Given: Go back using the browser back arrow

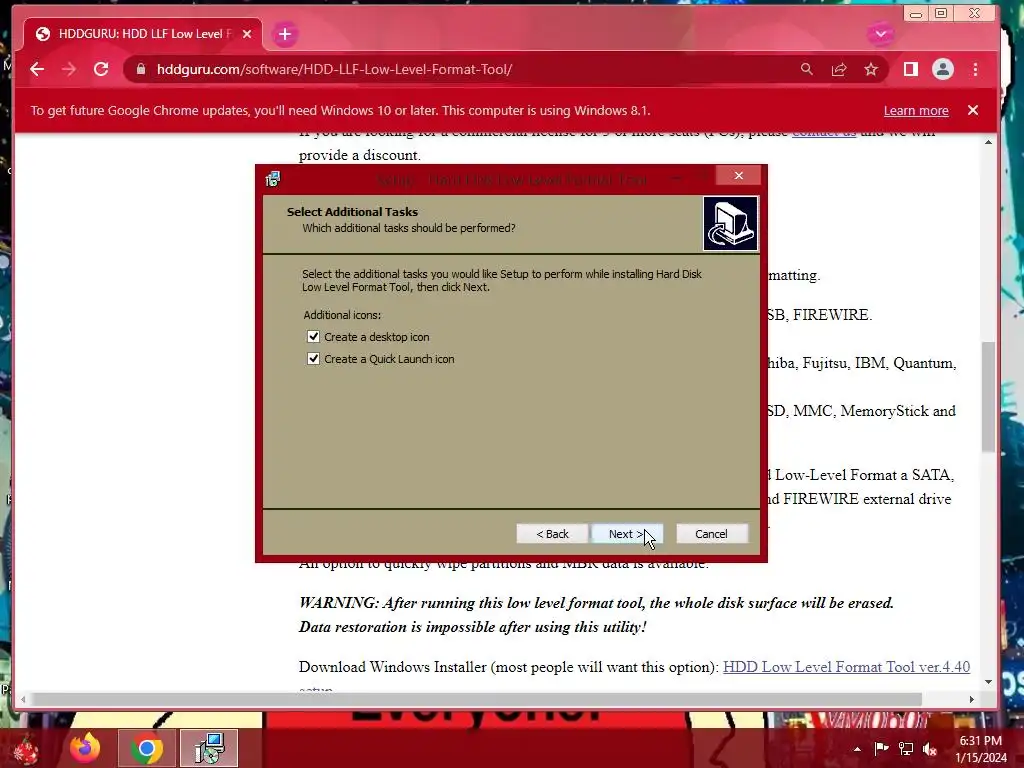Looking at the screenshot, I should click(37, 69).
